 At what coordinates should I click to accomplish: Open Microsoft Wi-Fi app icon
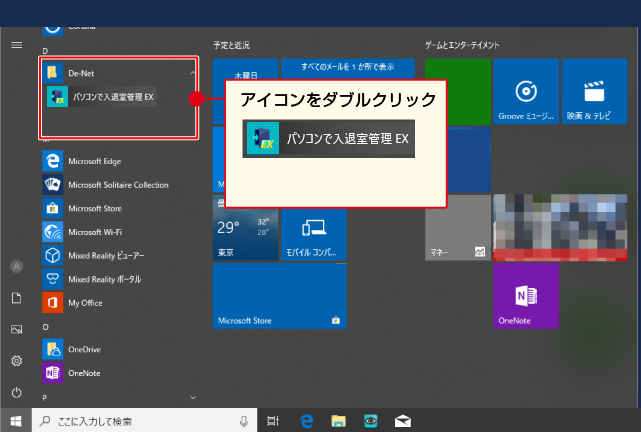pyautogui.click(x=53, y=232)
